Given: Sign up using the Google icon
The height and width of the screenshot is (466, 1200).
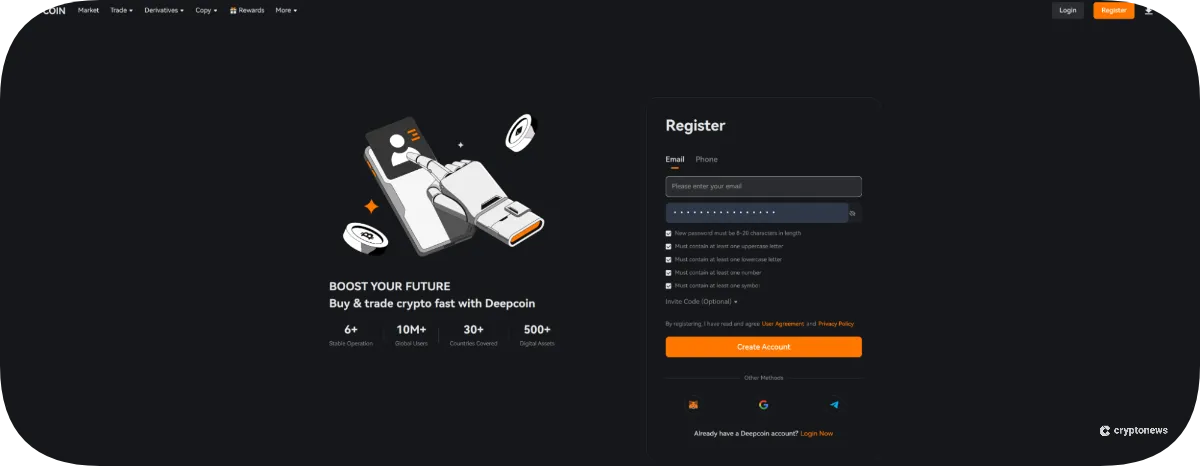Looking at the screenshot, I should [x=763, y=405].
